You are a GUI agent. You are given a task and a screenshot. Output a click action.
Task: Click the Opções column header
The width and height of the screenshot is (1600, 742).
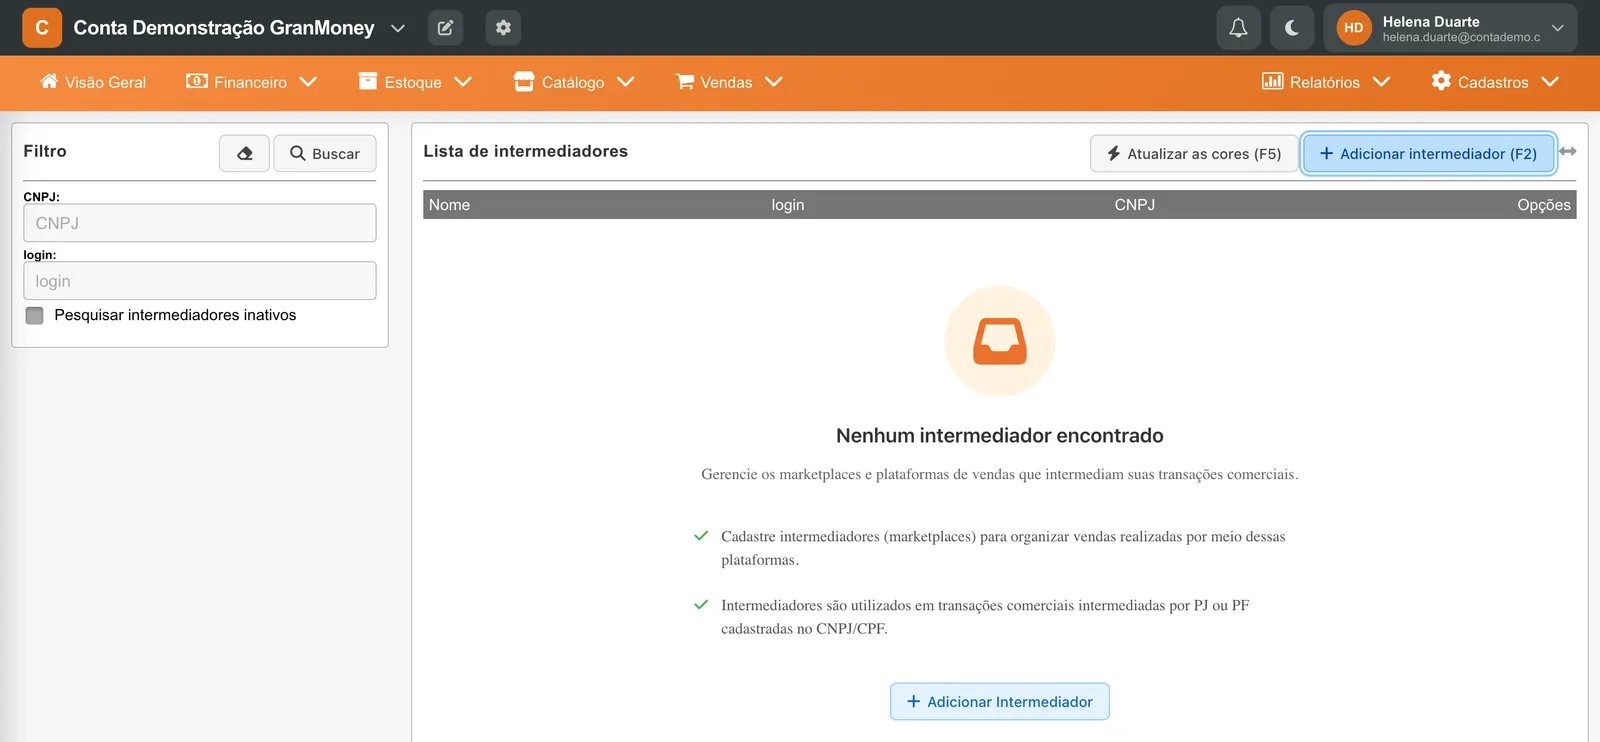point(1544,205)
